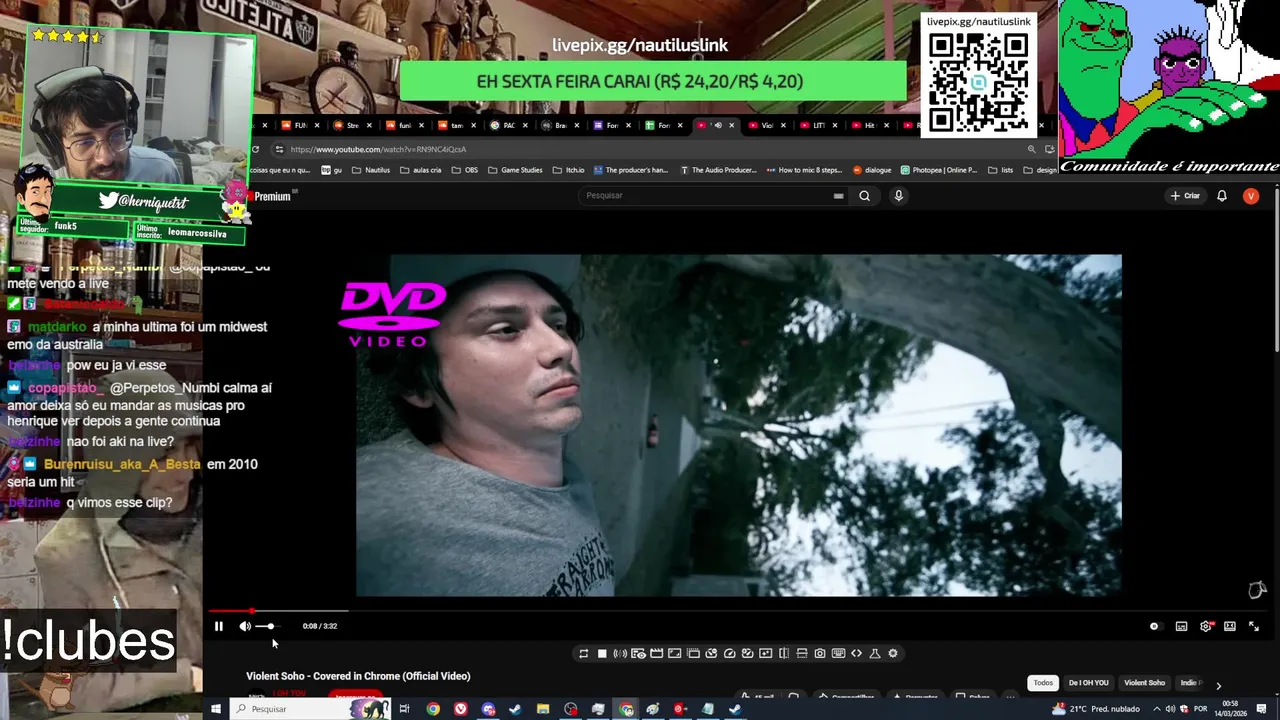The width and height of the screenshot is (1280, 720).
Task: Enter fullscreen mode for the video
Action: pyautogui.click(x=1254, y=626)
